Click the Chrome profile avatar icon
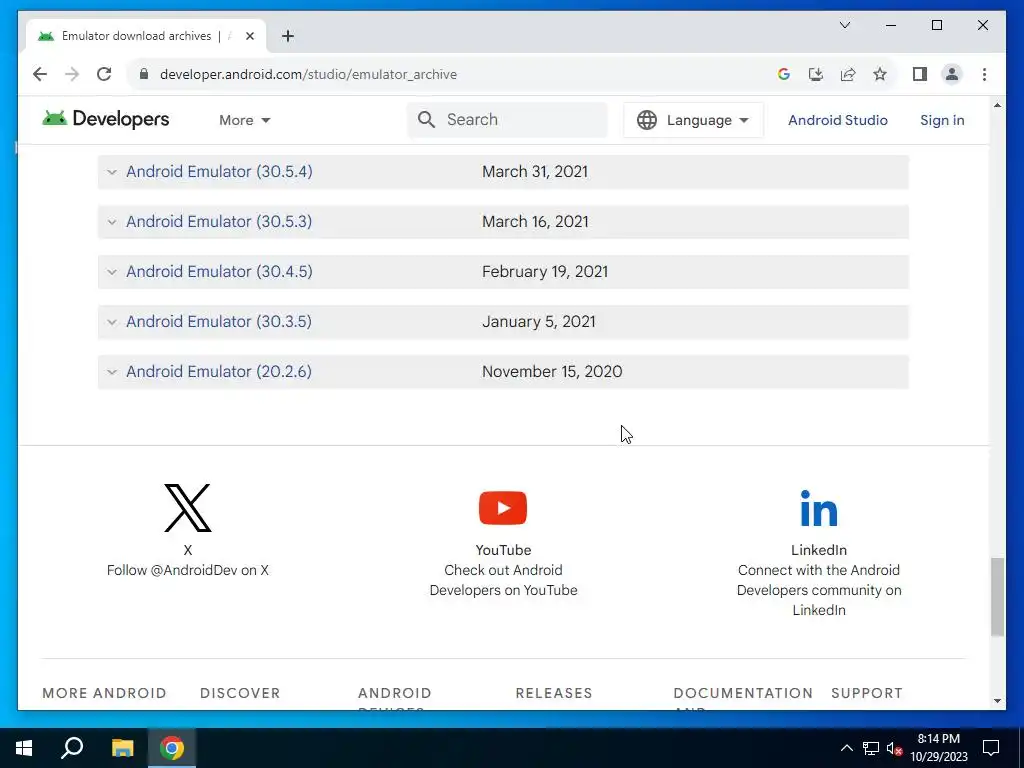This screenshot has height=768, width=1024. pos(952,74)
